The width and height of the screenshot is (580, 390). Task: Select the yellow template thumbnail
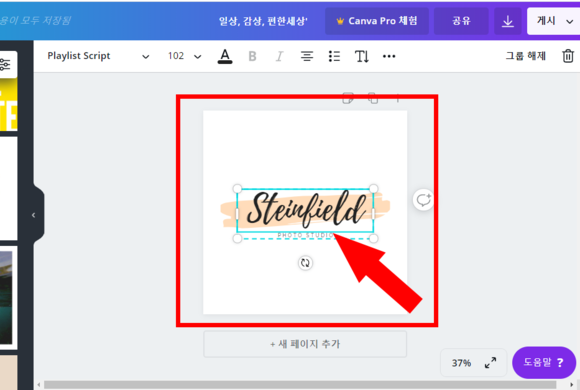(x=9, y=105)
